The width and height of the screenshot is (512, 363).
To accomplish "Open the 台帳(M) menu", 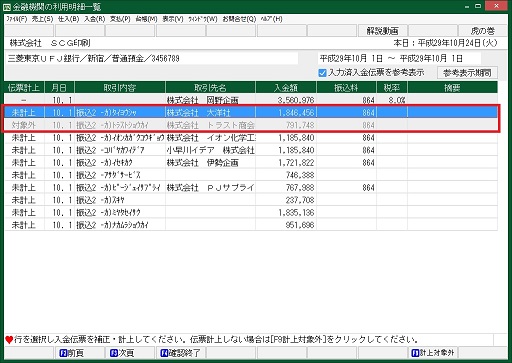I will tap(146, 19).
